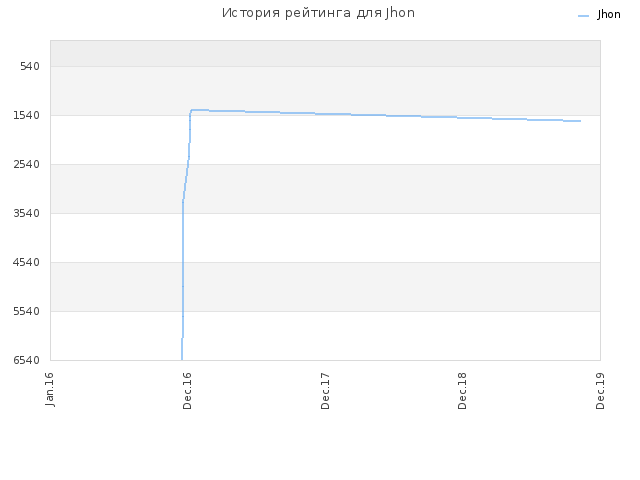Click the rightmost end of the rating line
Viewport: 640px width, 480px height.
coord(580,121)
